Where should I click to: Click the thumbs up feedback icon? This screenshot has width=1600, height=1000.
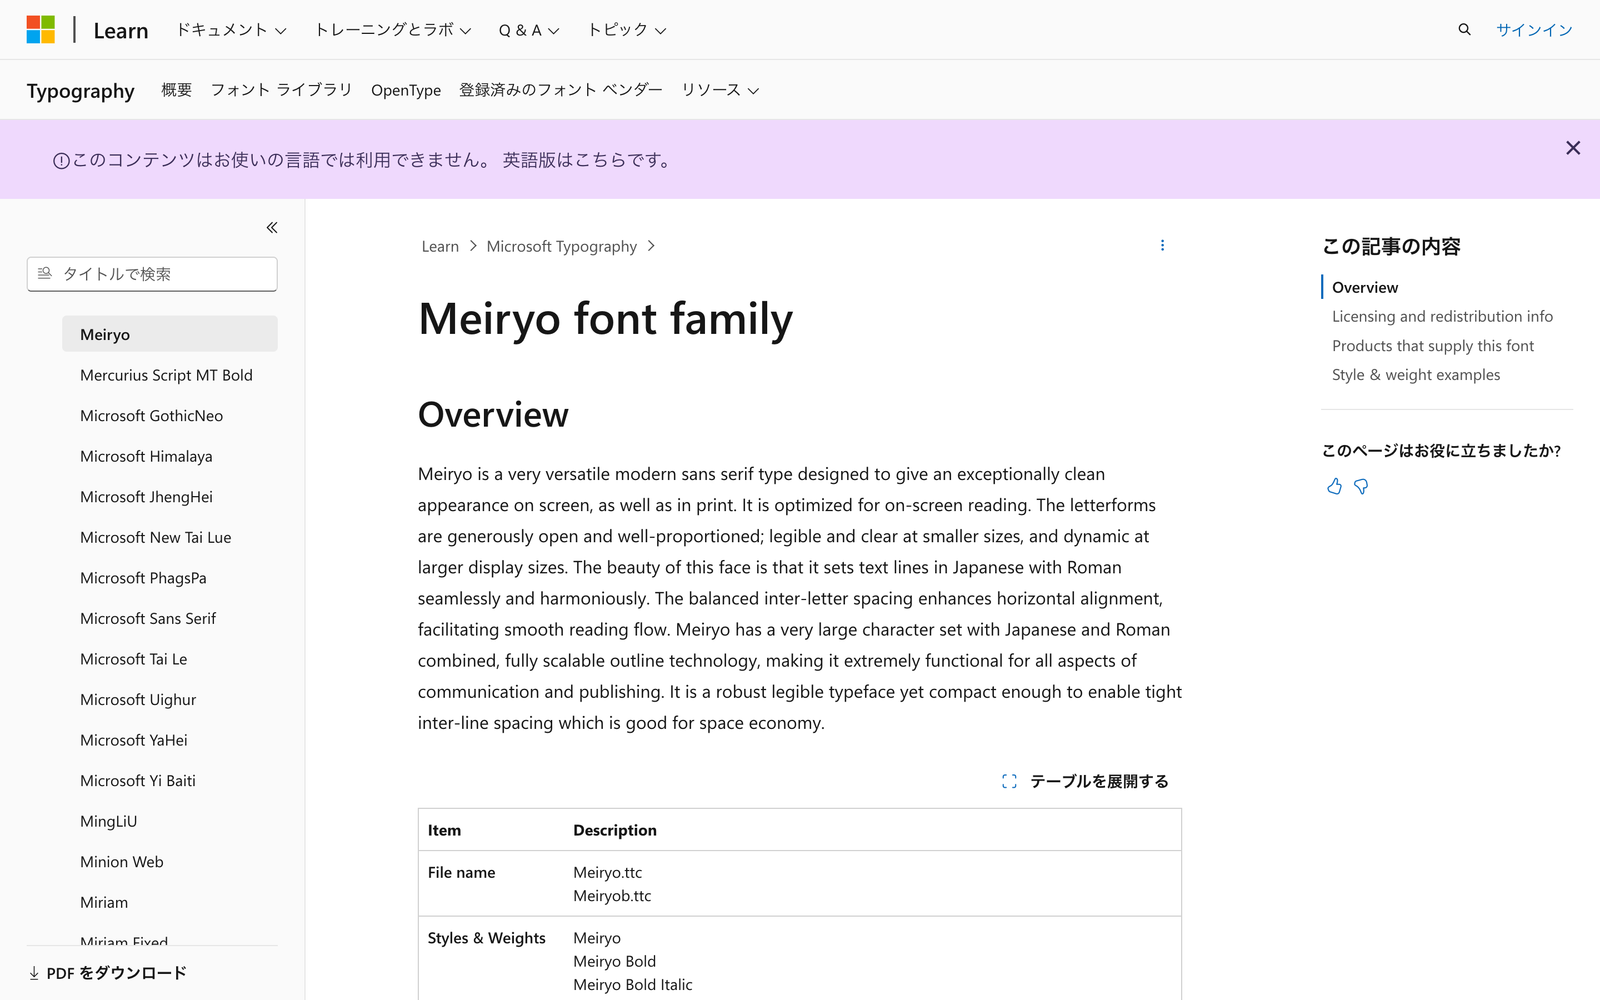click(x=1334, y=486)
